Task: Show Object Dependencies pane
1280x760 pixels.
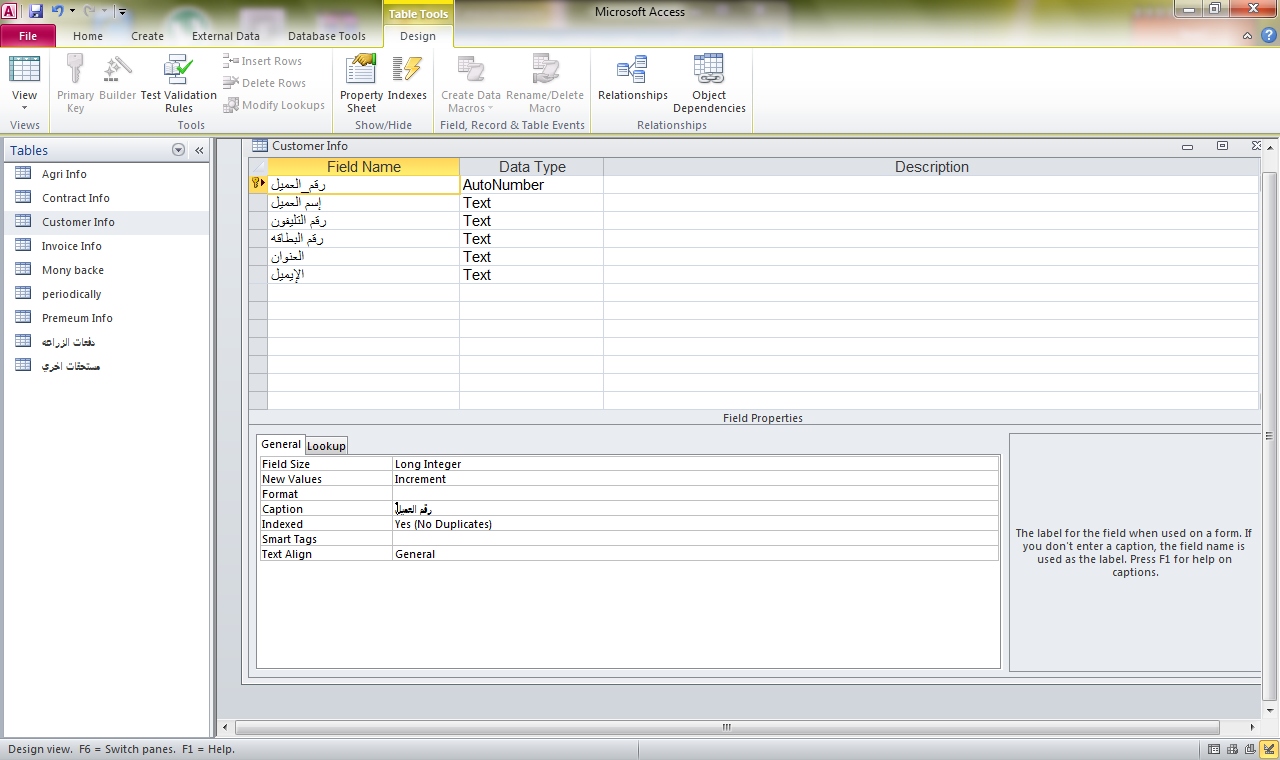Action: click(709, 84)
